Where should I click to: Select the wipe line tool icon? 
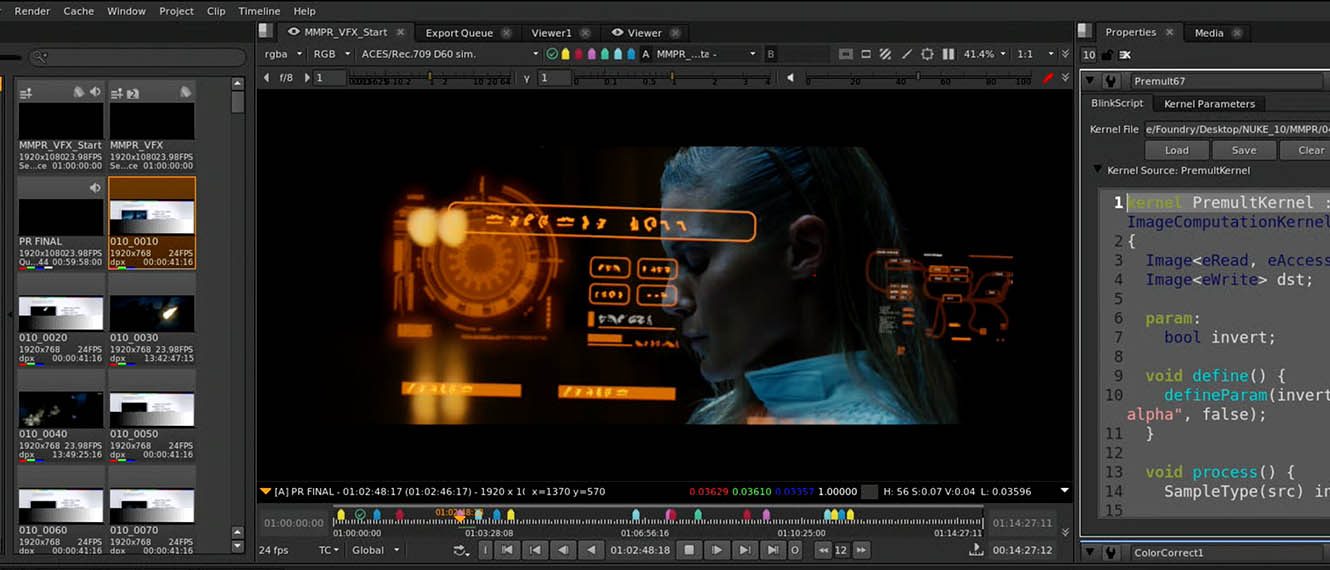(907, 54)
